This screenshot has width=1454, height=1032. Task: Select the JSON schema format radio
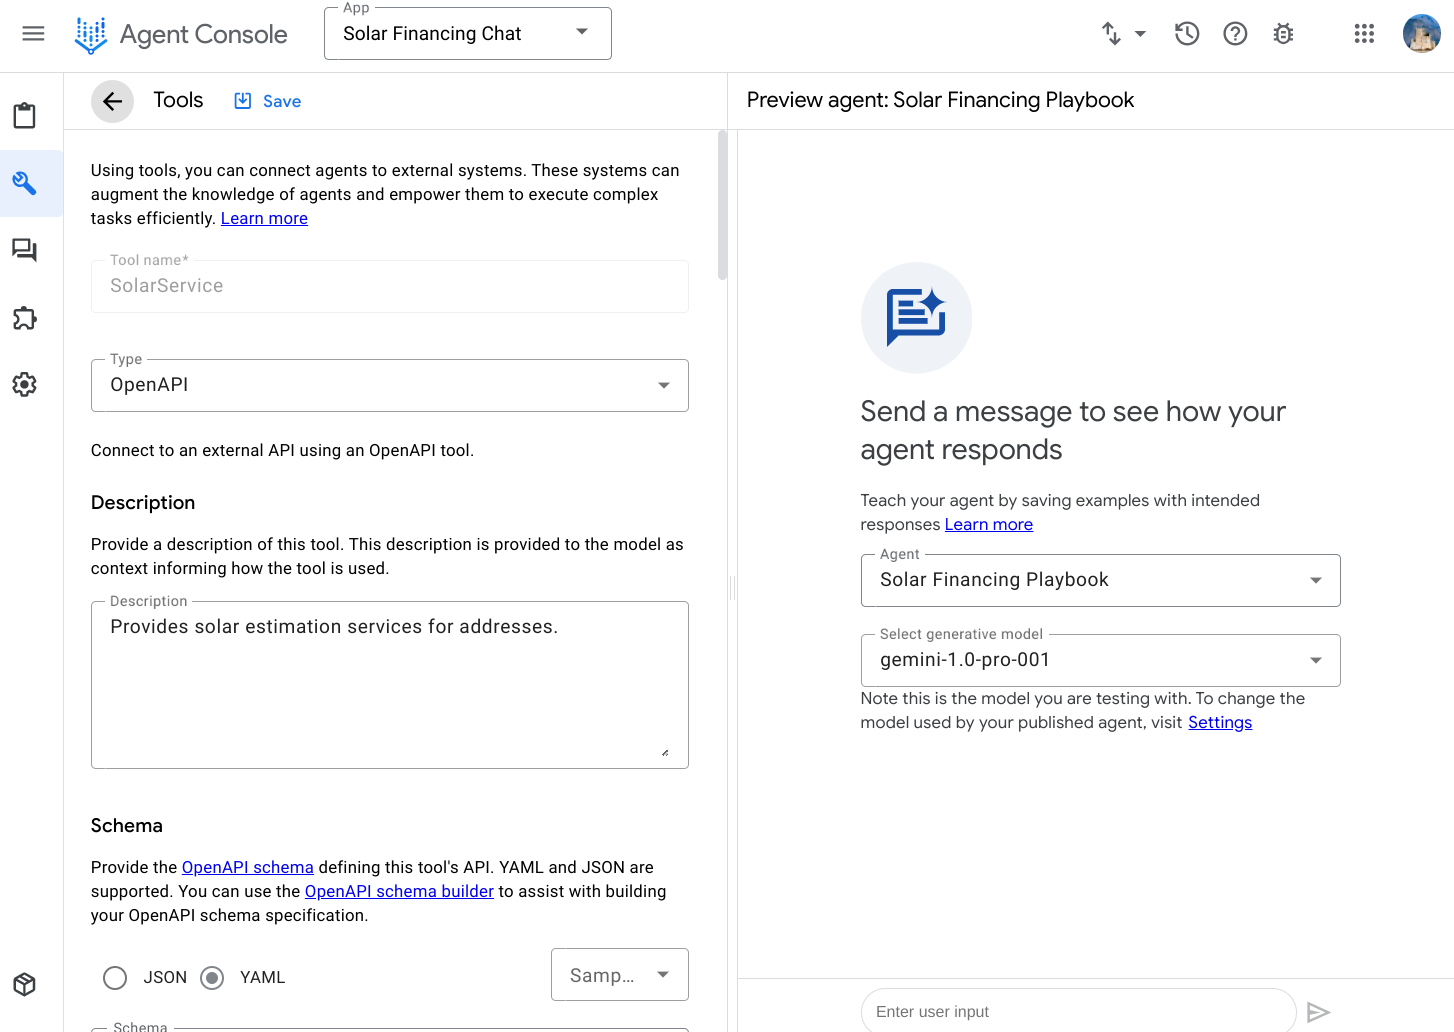click(x=115, y=977)
